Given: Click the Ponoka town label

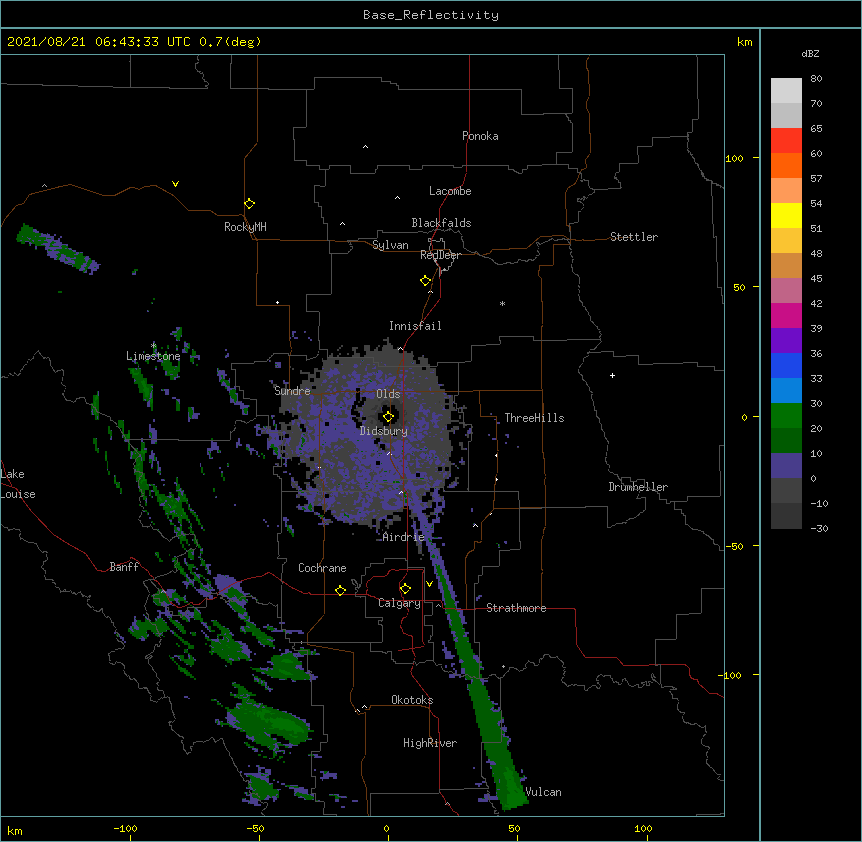Looking at the screenshot, I should point(480,136).
